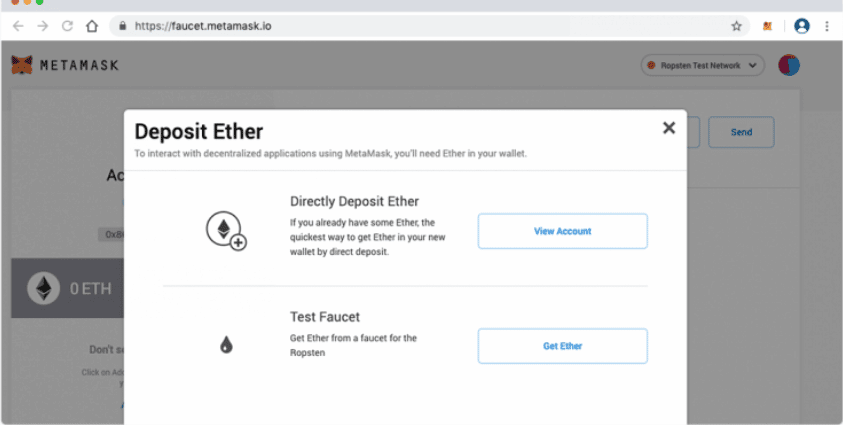Click the Get Ether button
843x425 pixels.
tap(562, 346)
